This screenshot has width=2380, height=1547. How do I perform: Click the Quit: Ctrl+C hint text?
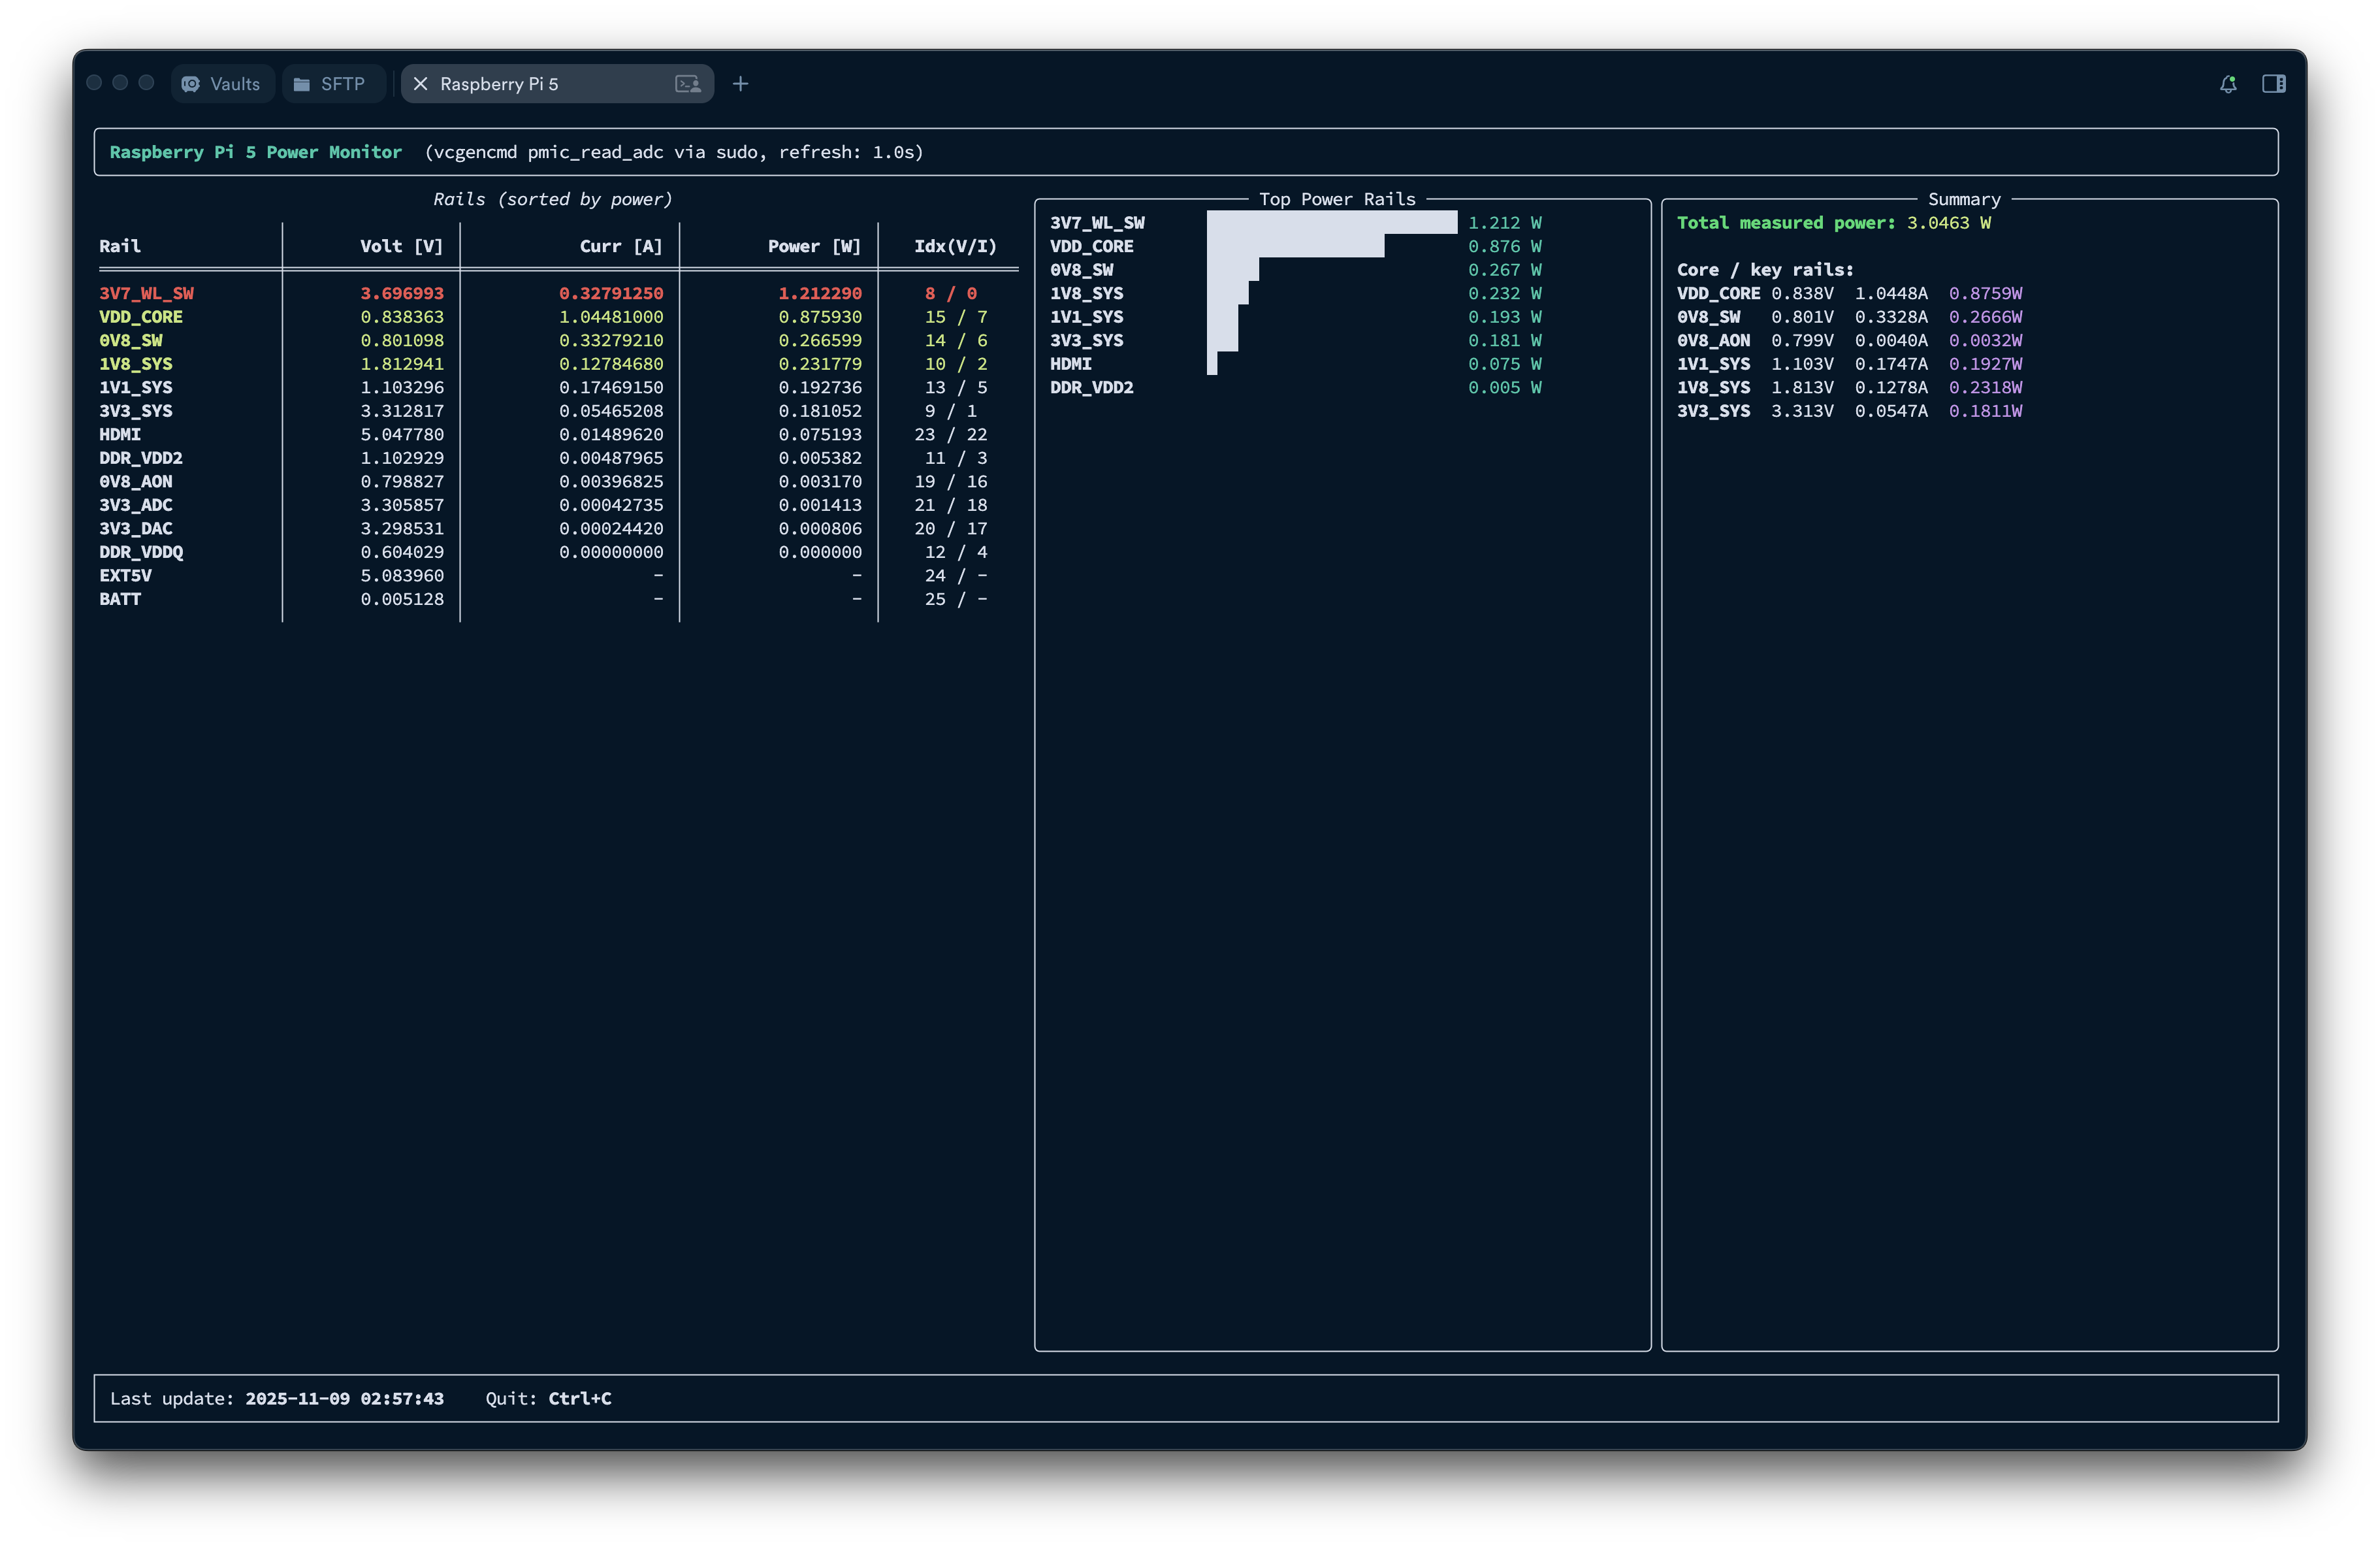click(x=548, y=1398)
